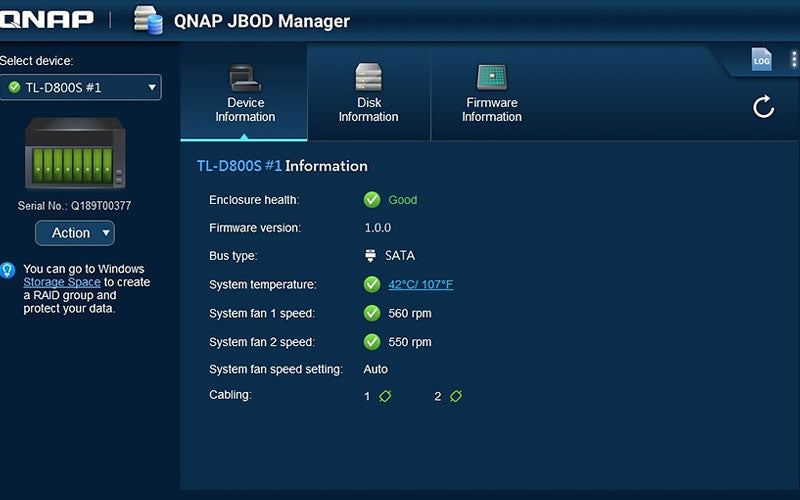The width and height of the screenshot is (800, 500).
Task: Click cabling port 2 link icon
Action: click(456, 397)
